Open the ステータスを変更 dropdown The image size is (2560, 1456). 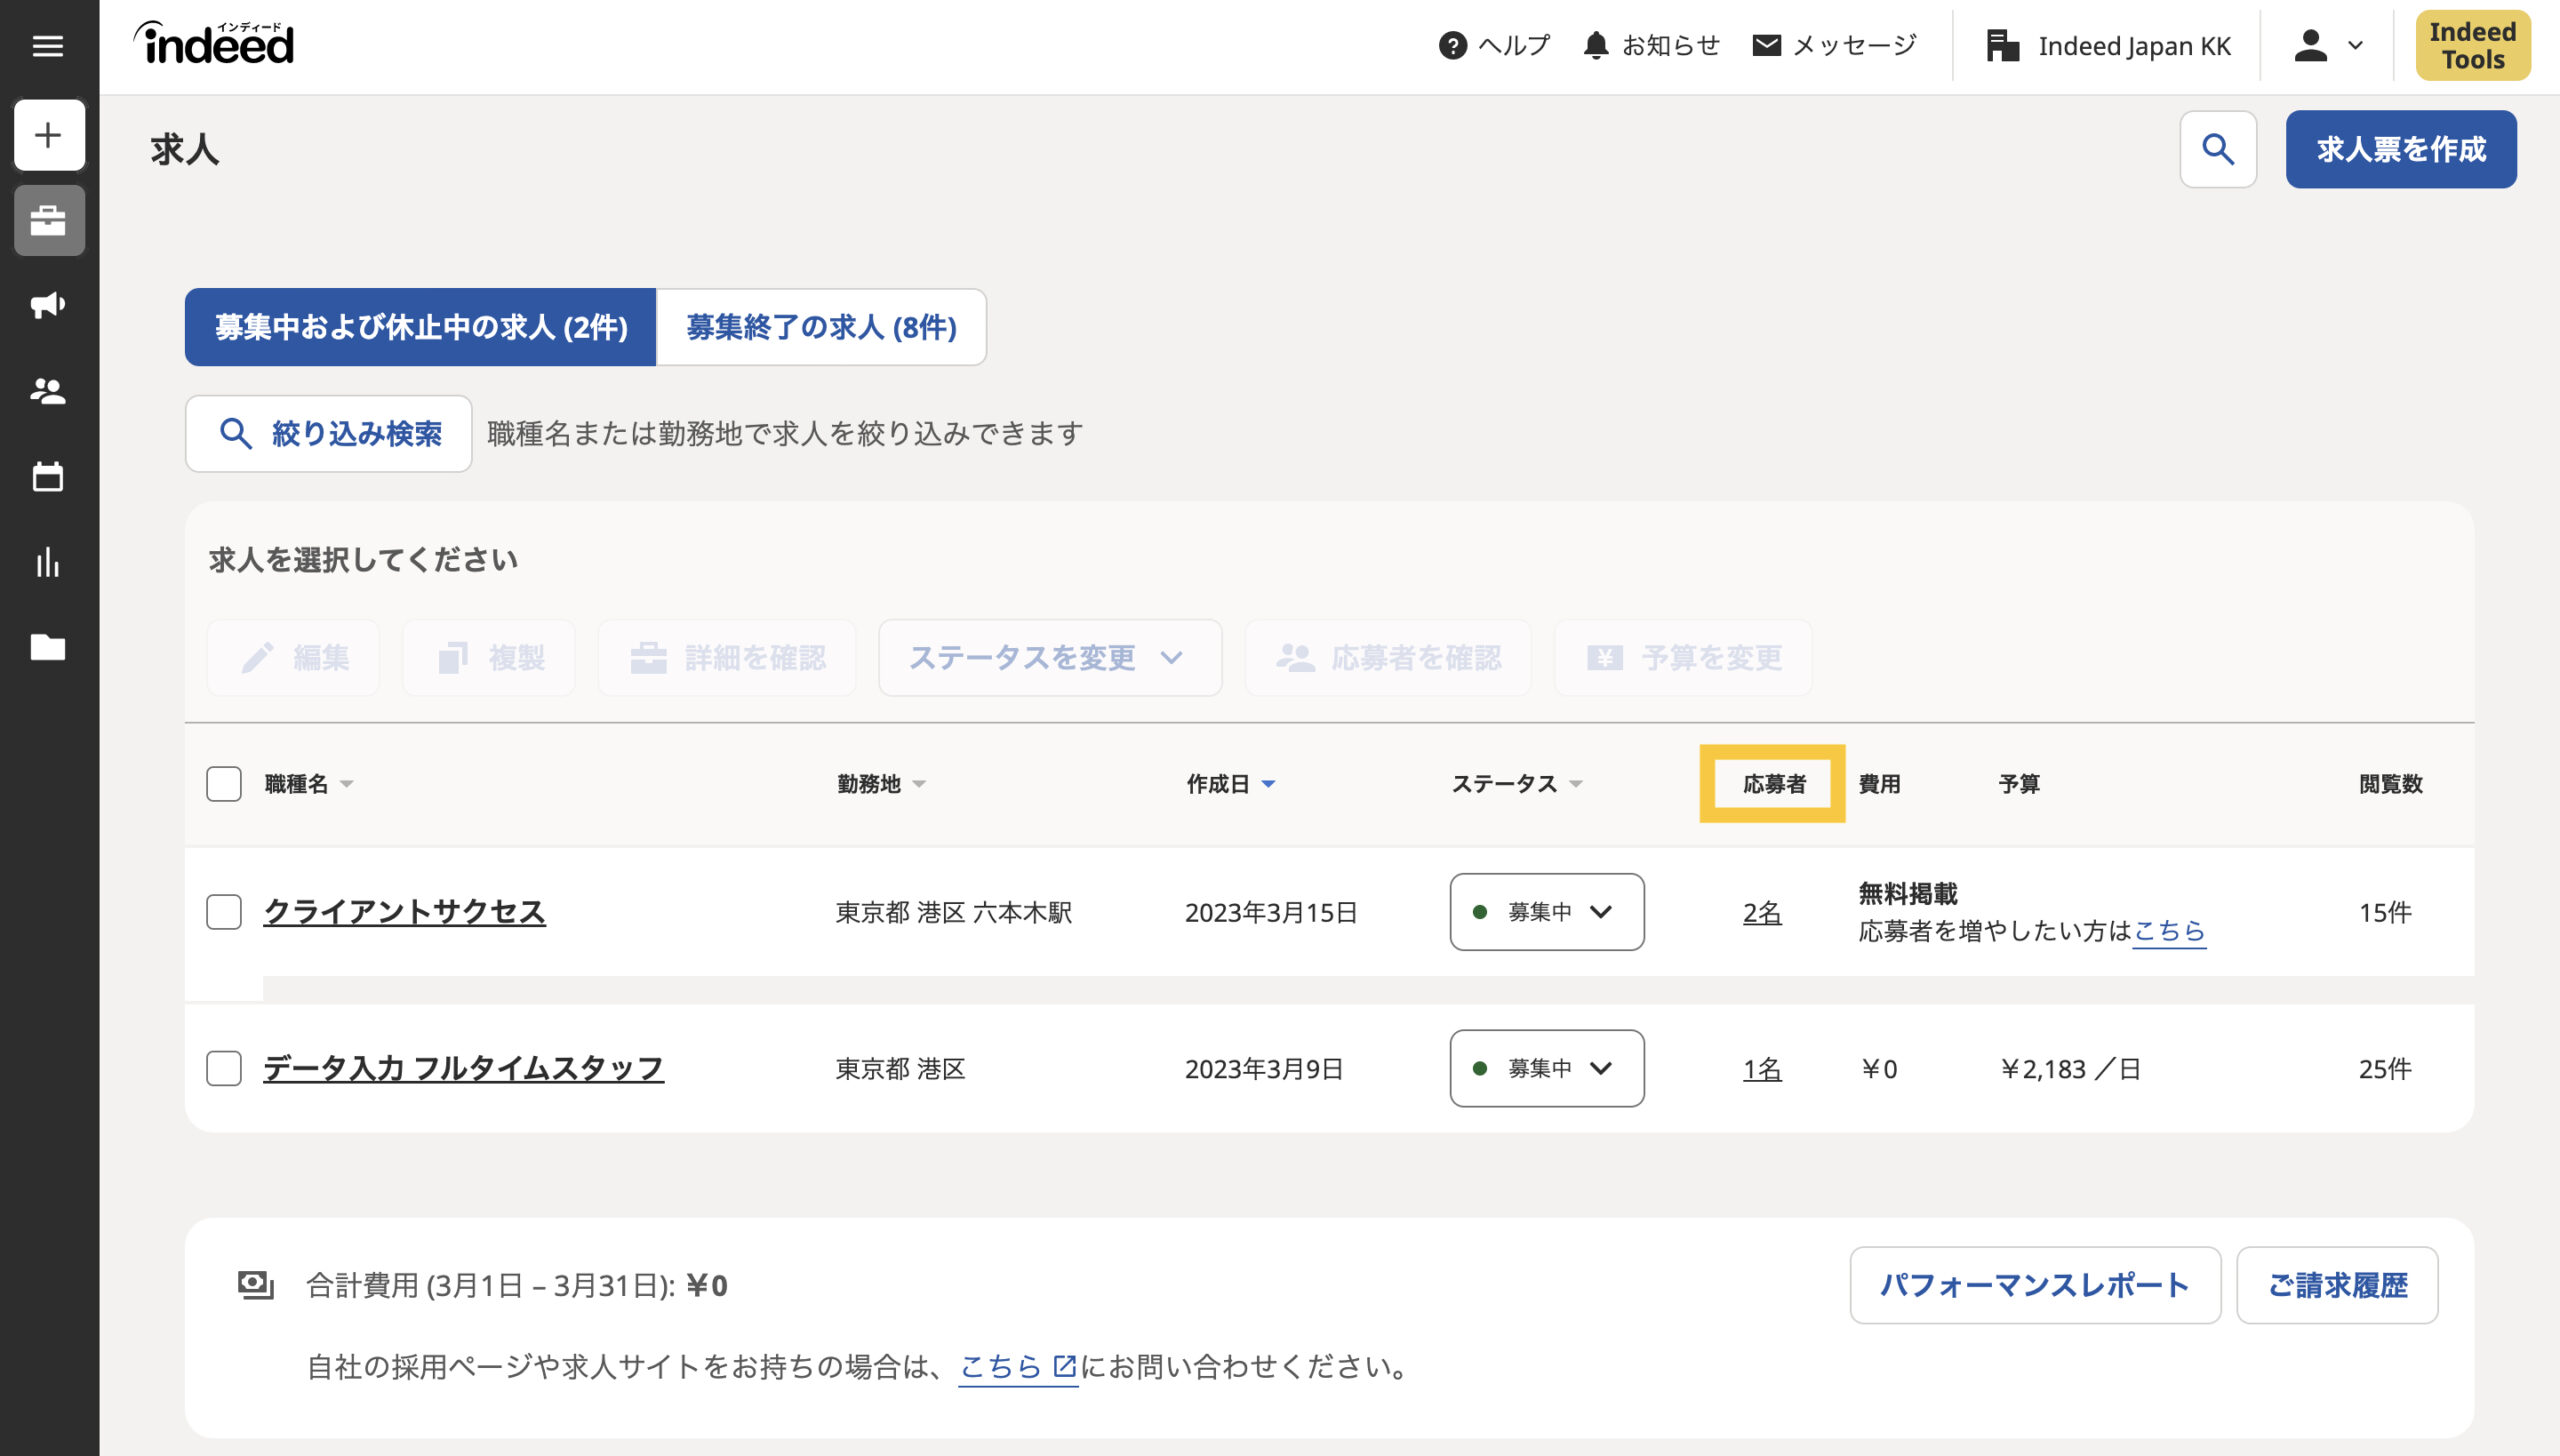(x=1049, y=658)
